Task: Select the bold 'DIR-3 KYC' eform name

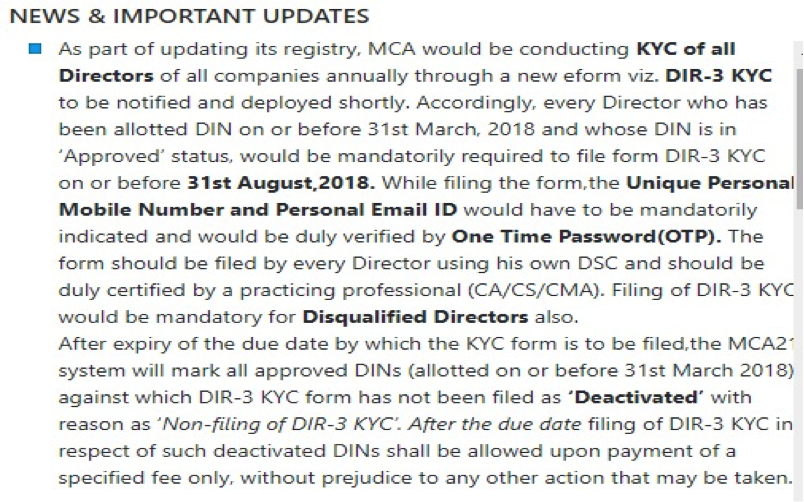Action: click(x=718, y=76)
